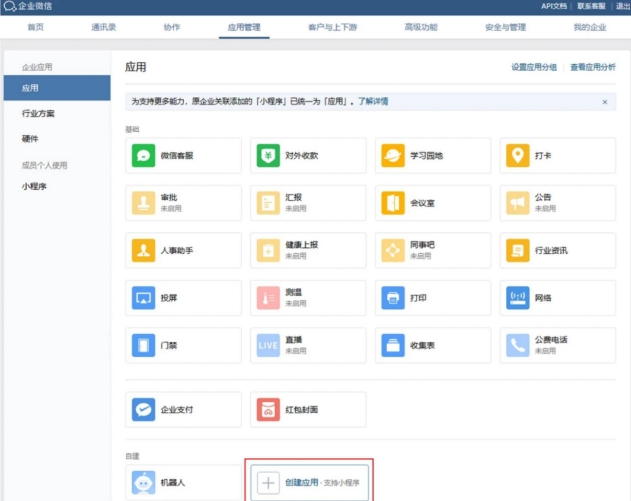Image resolution: width=631 pixels, height=501 pixels.
Task: Open the 了解详情 link
Action: pyautogui.click(x=374, y=101)
